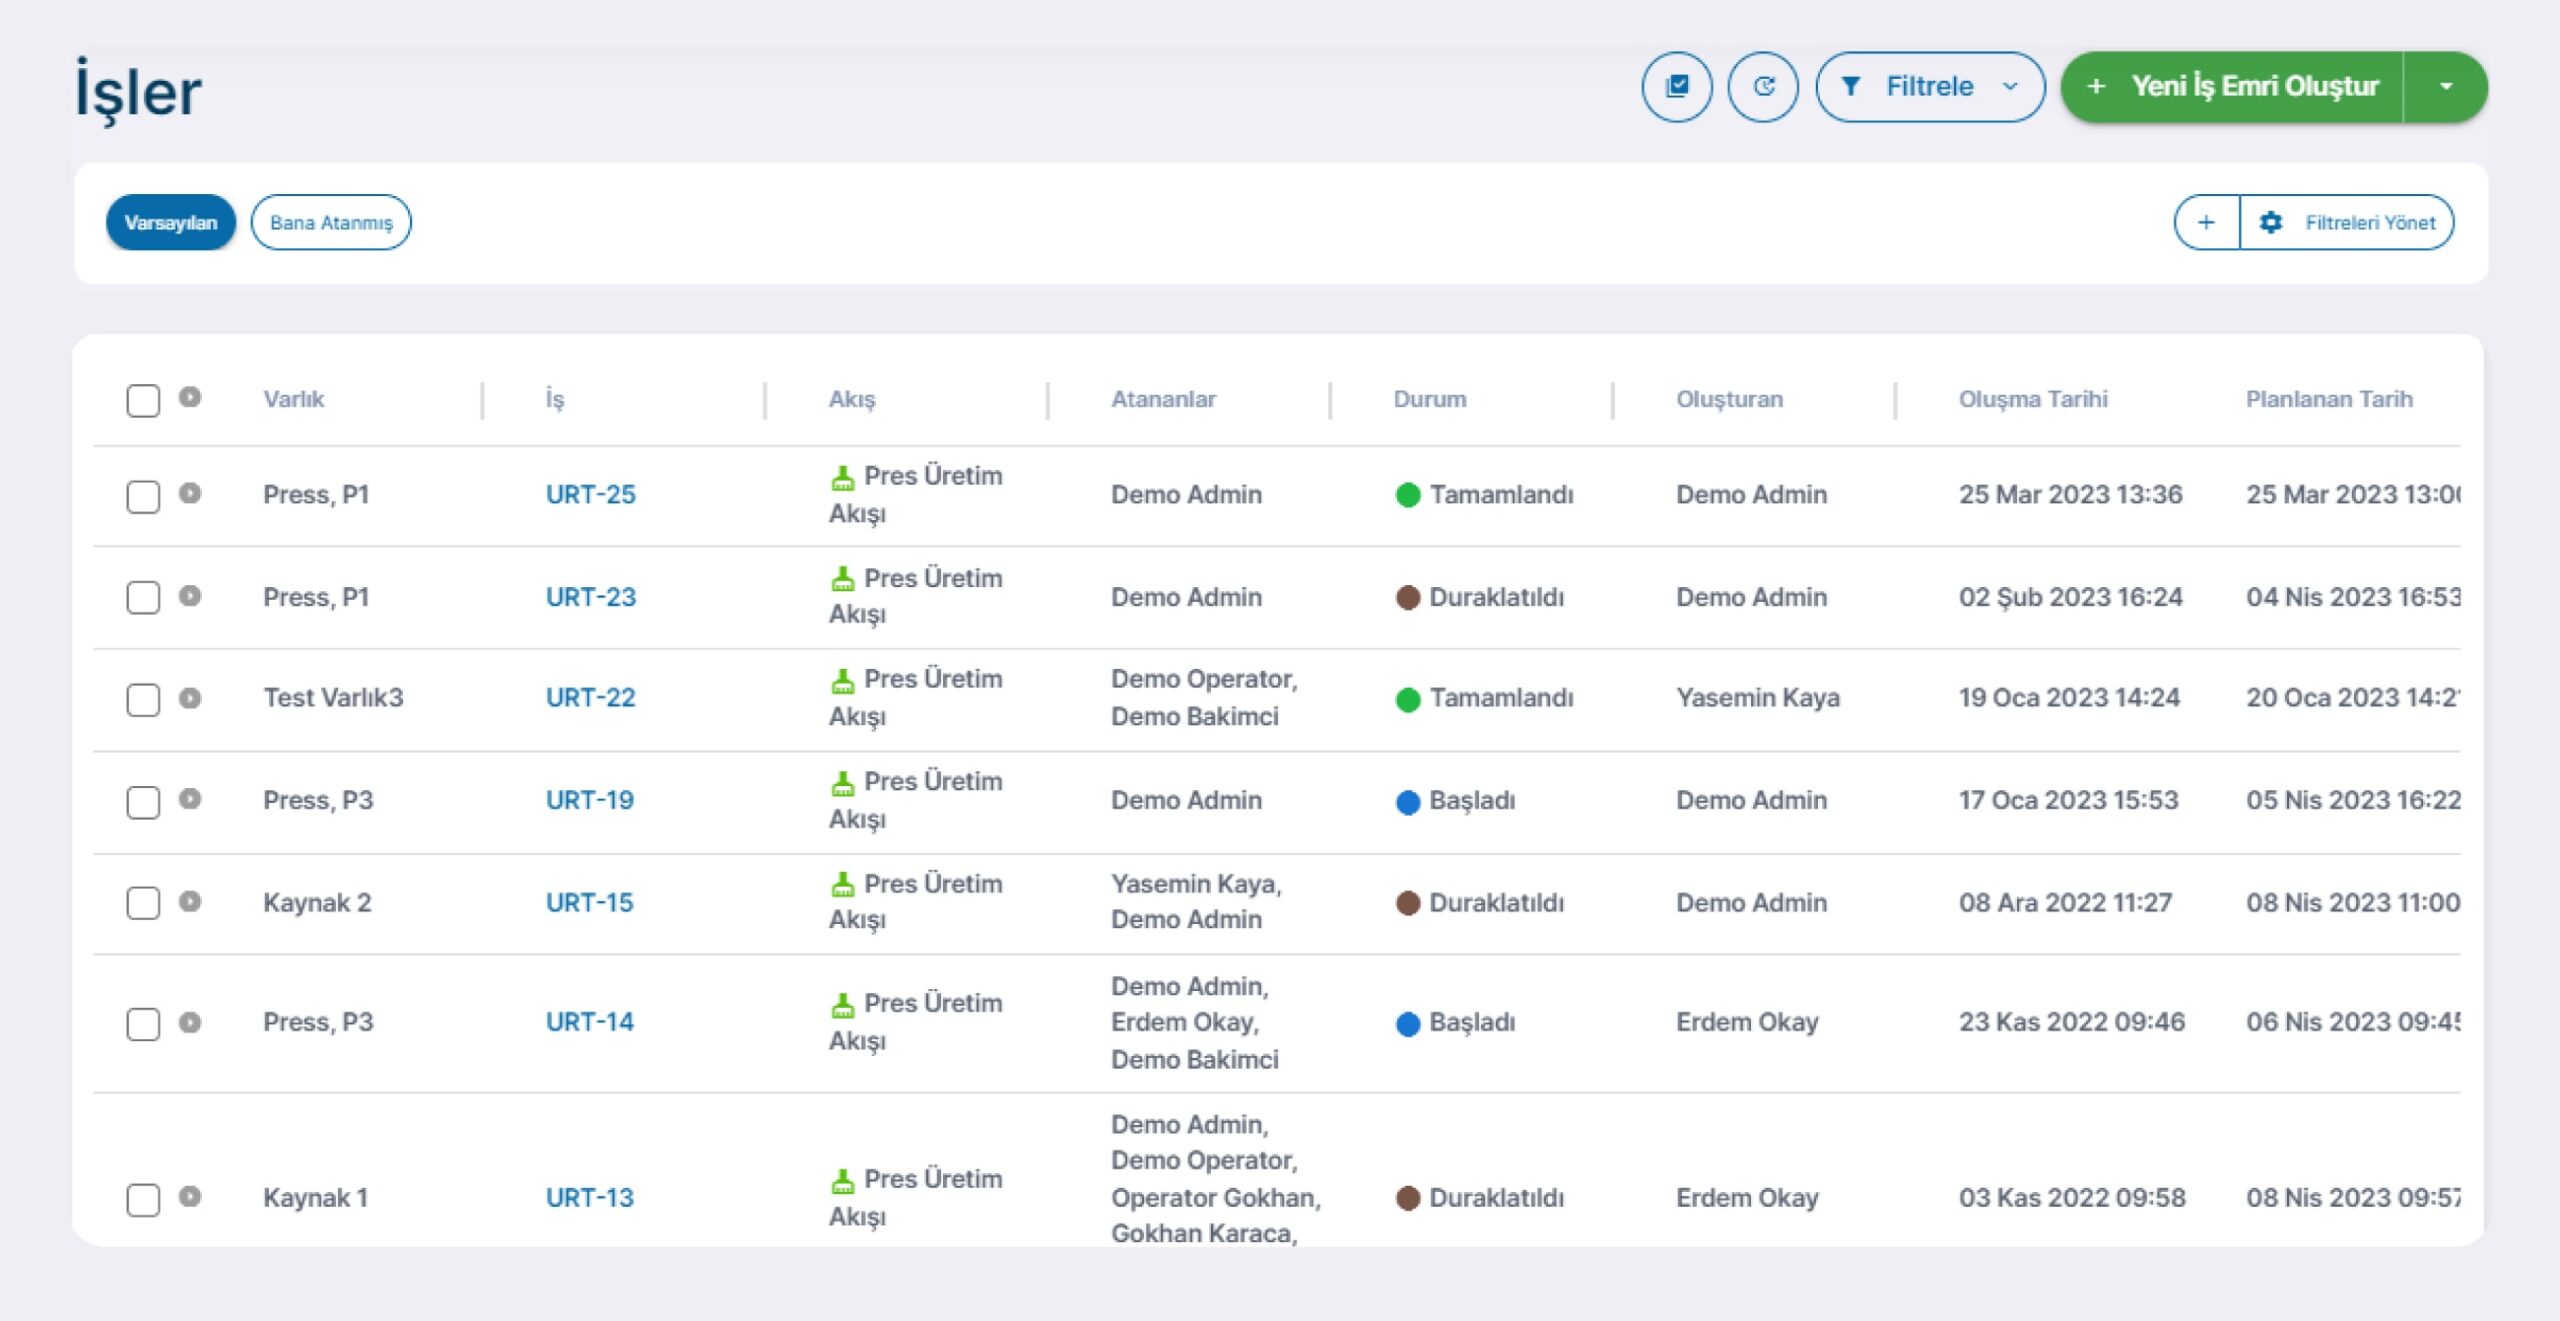Click the funnel icon in Filtrele
The height and width of the screenshot is (1321, 2560).
[x=1851, y=87]
